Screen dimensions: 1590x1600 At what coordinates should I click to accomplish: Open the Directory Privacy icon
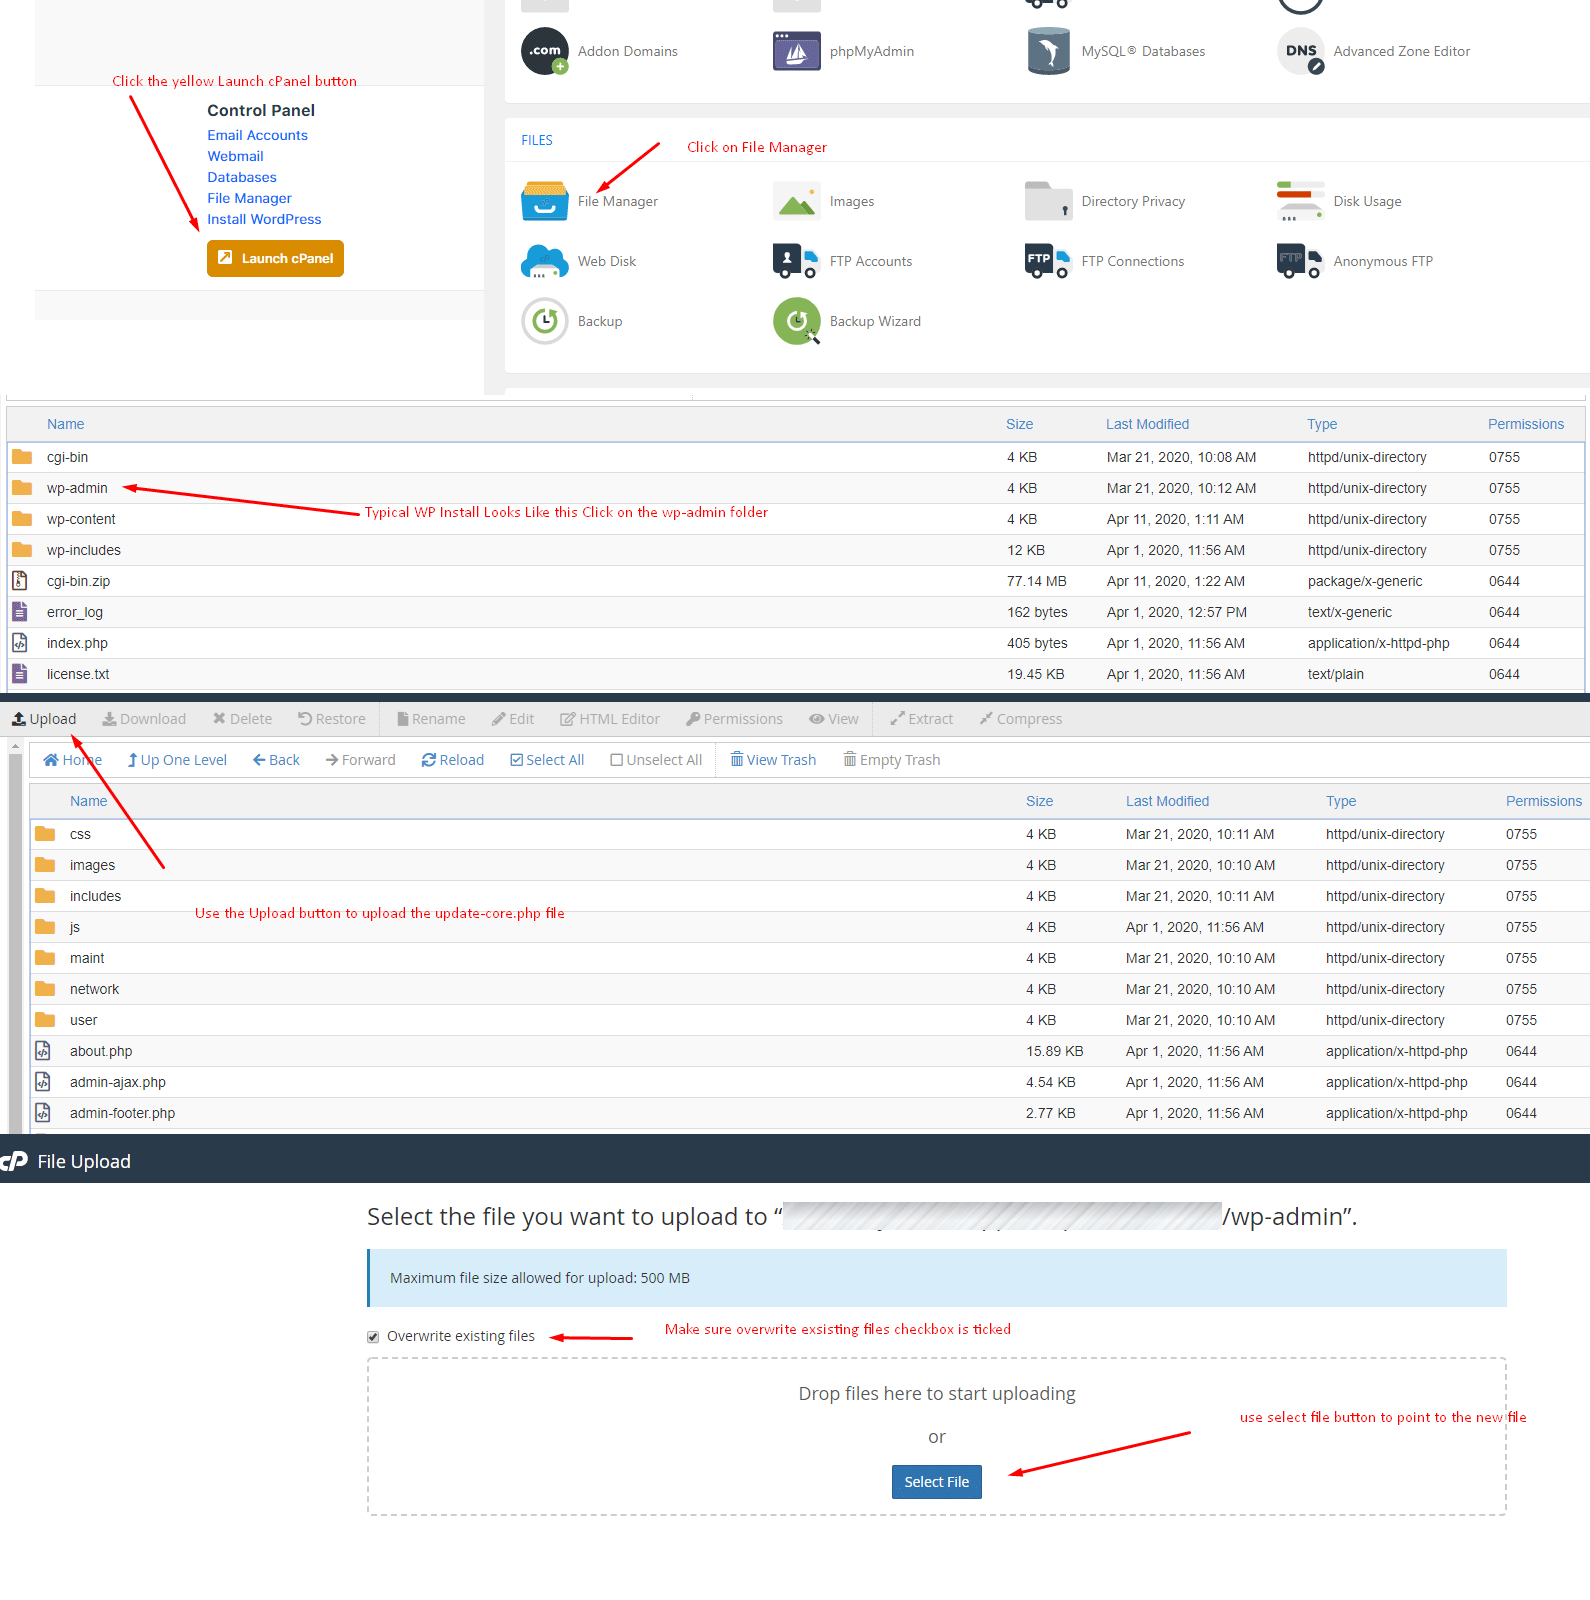click(1049, 201)
